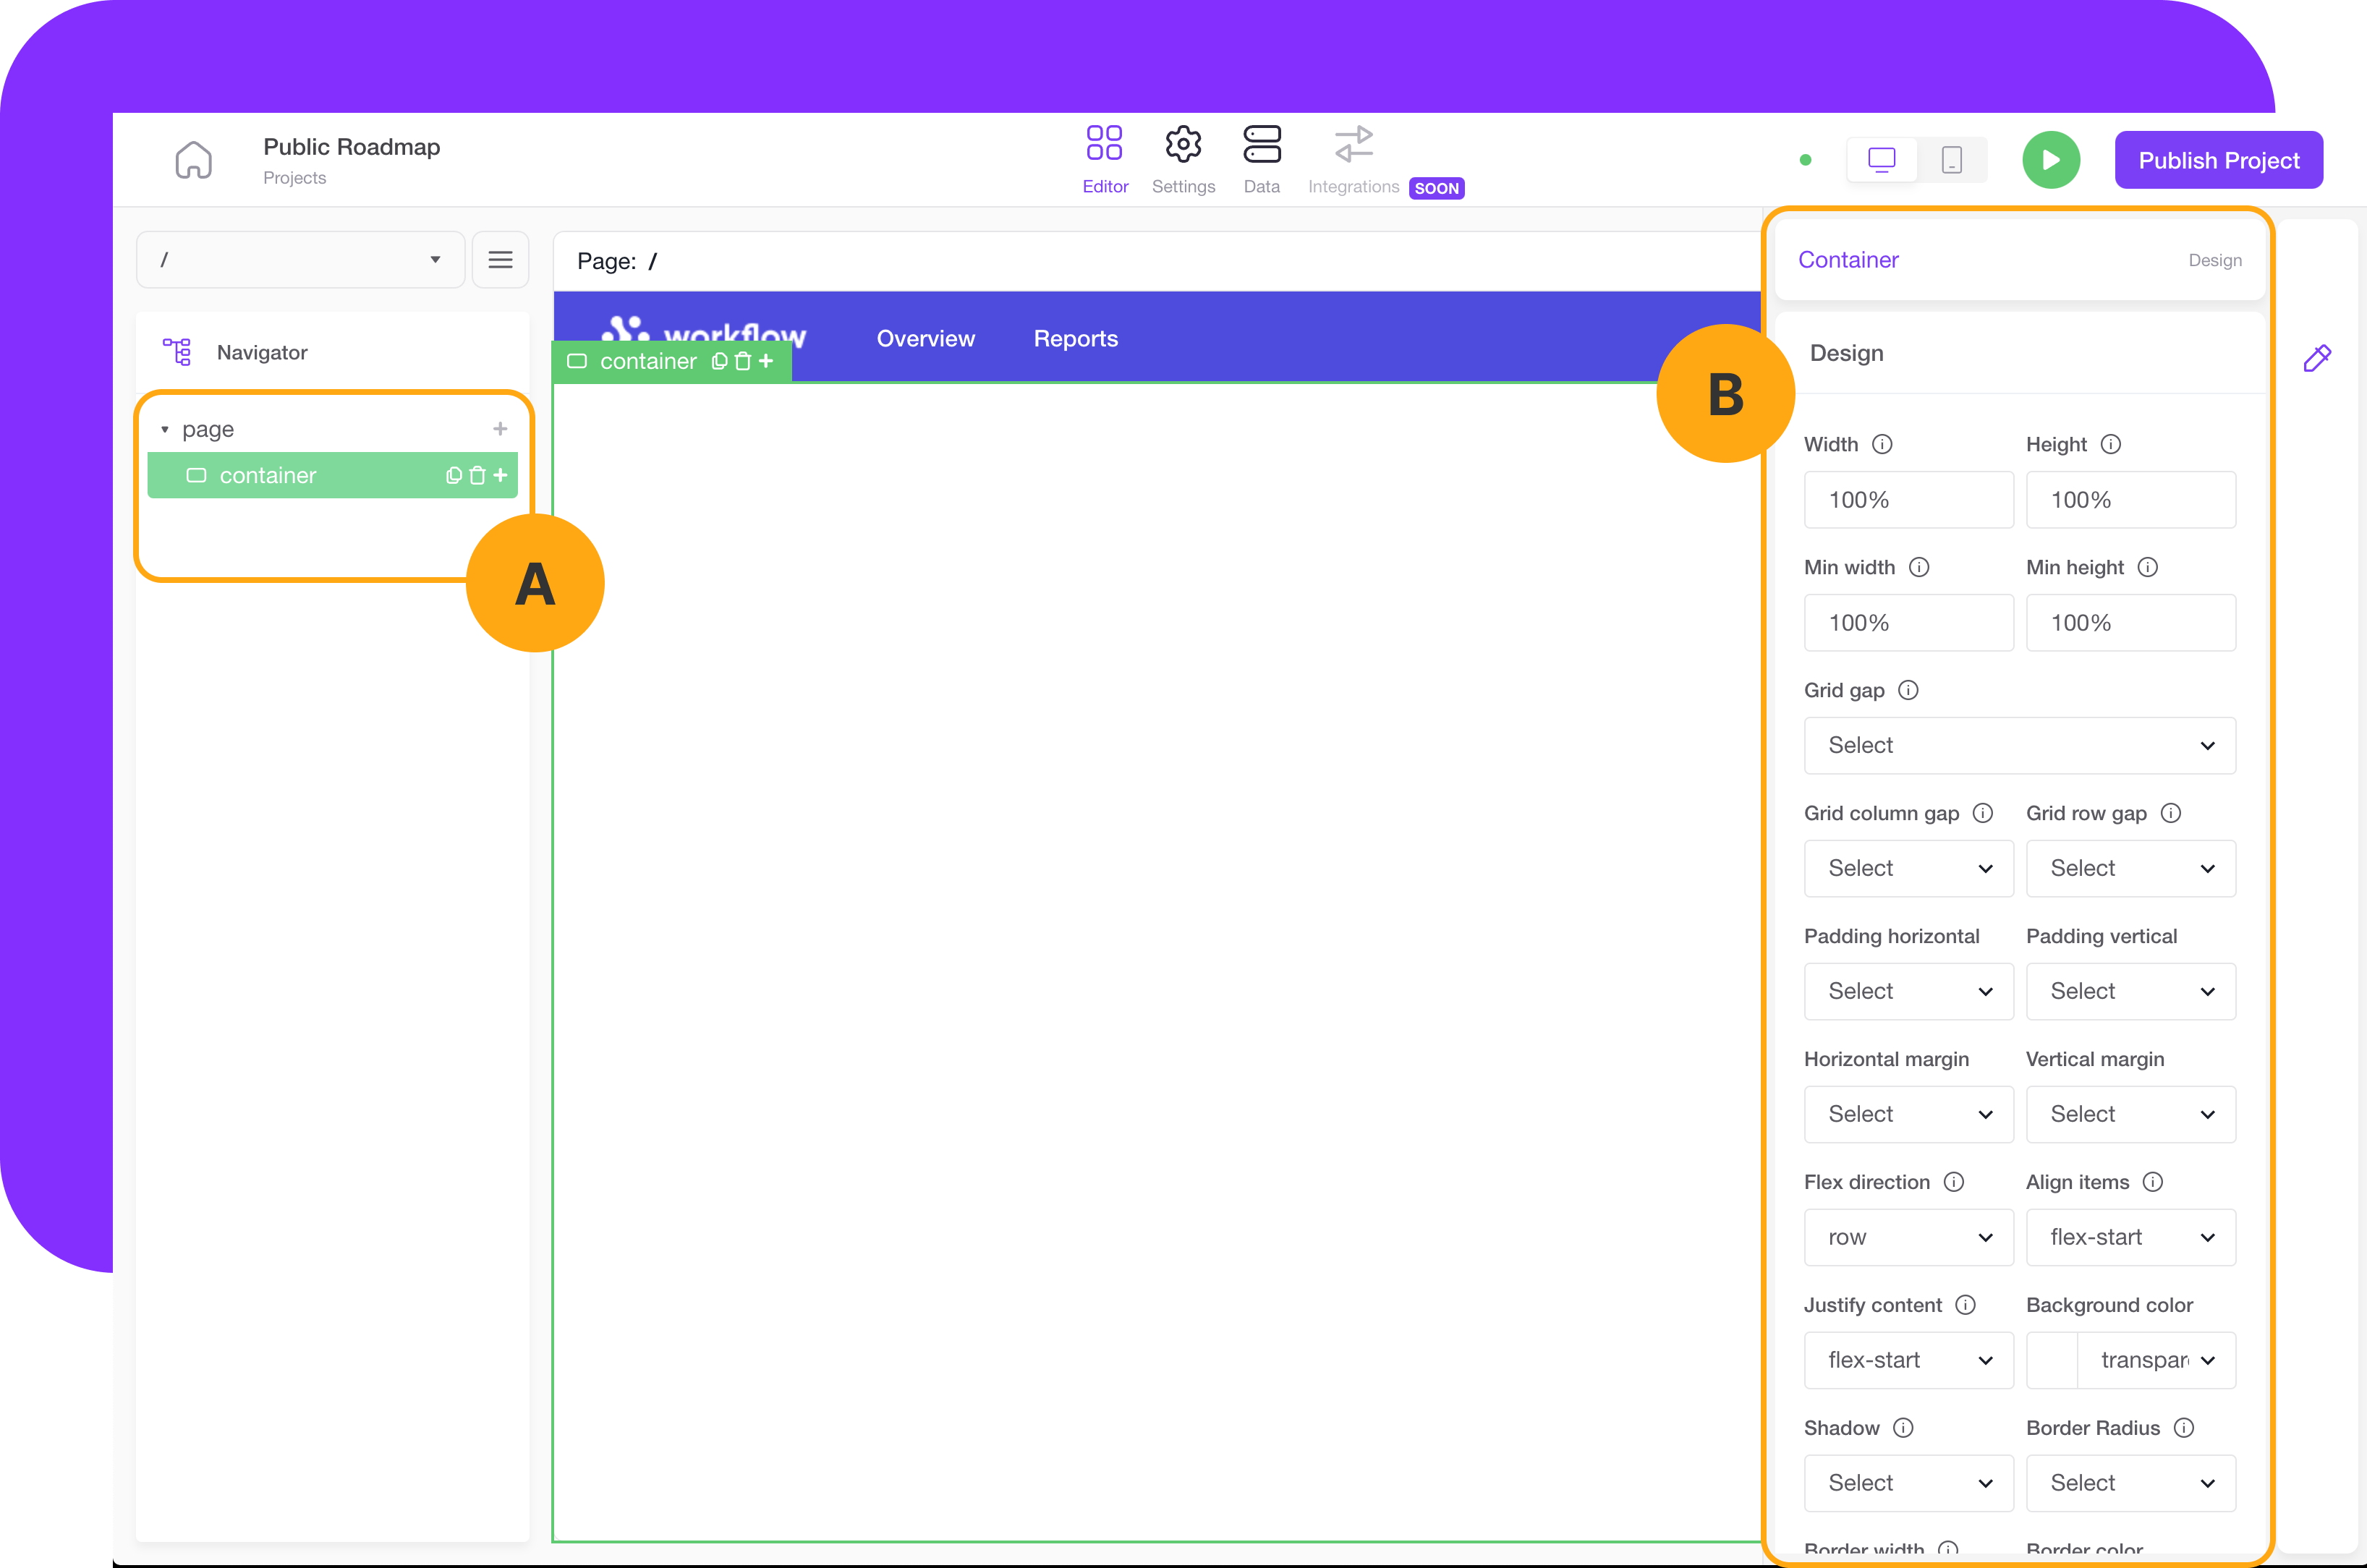2367x1568 pixels.
Task: Show Shadow info icon
Action: point(1903,1428)
